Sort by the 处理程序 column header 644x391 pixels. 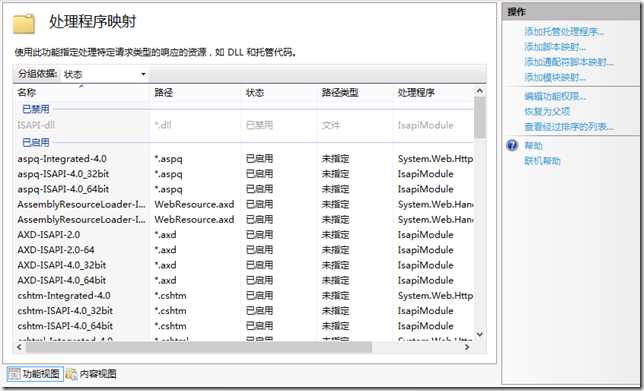tap(433, 92)
